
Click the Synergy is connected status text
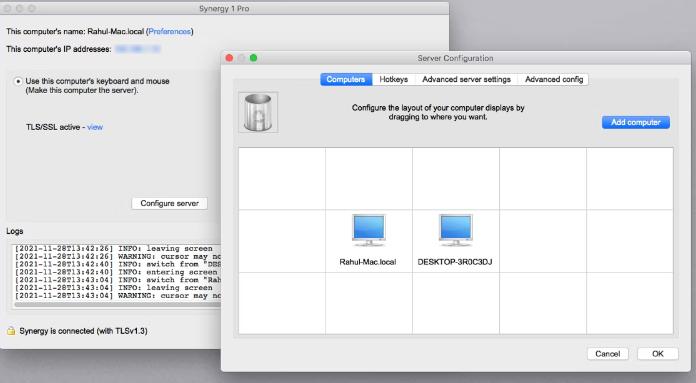[x=83, y=331]
